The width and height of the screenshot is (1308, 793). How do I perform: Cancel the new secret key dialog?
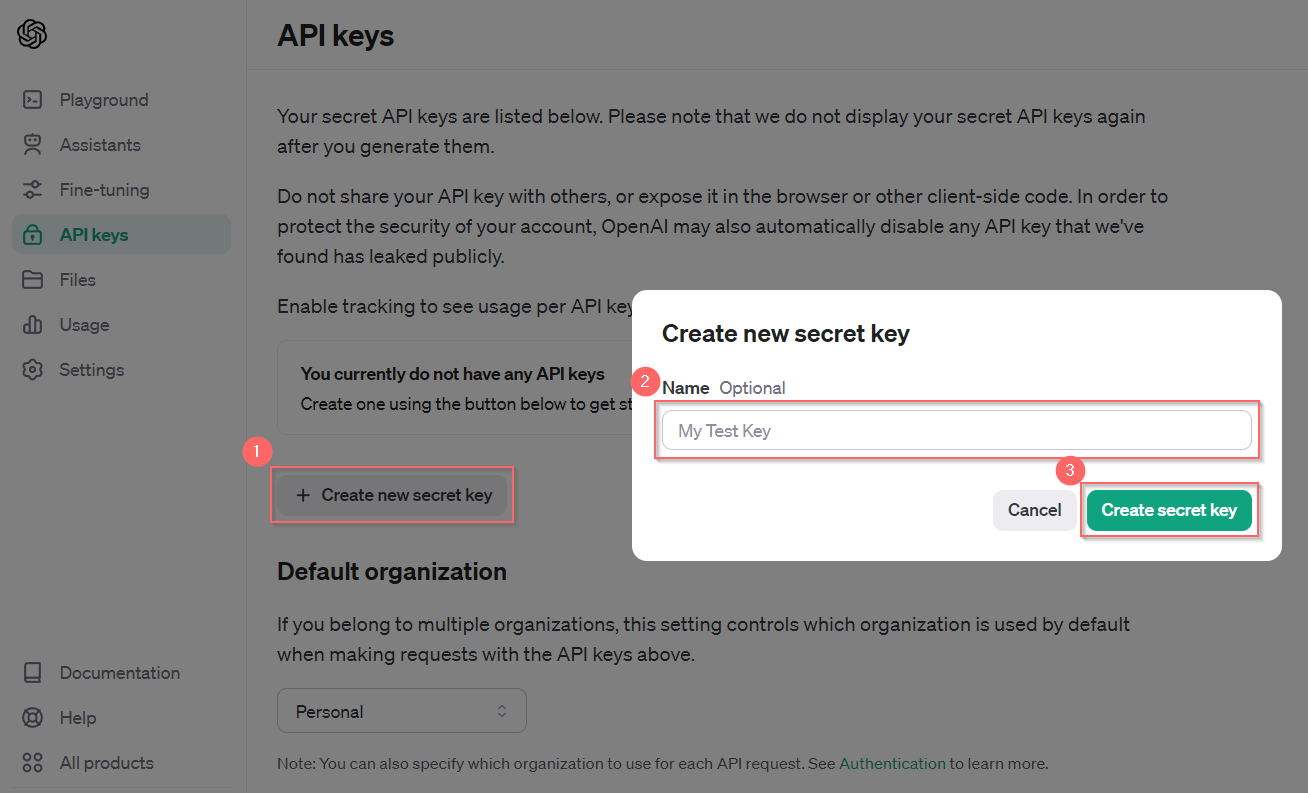pyautogui.click(x=1035, y=510)
